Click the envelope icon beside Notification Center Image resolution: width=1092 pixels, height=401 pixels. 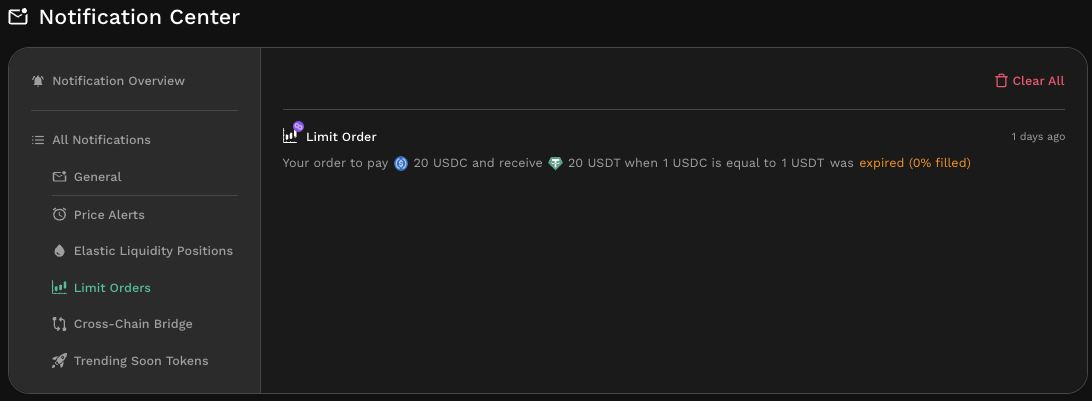18,16
